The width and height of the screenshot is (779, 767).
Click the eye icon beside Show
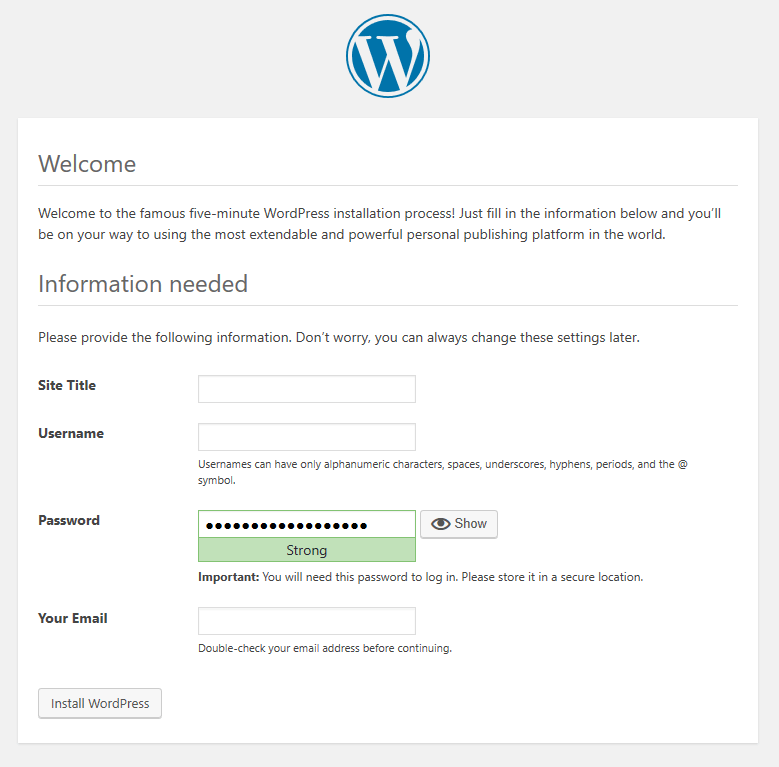(x=440, y=524)
